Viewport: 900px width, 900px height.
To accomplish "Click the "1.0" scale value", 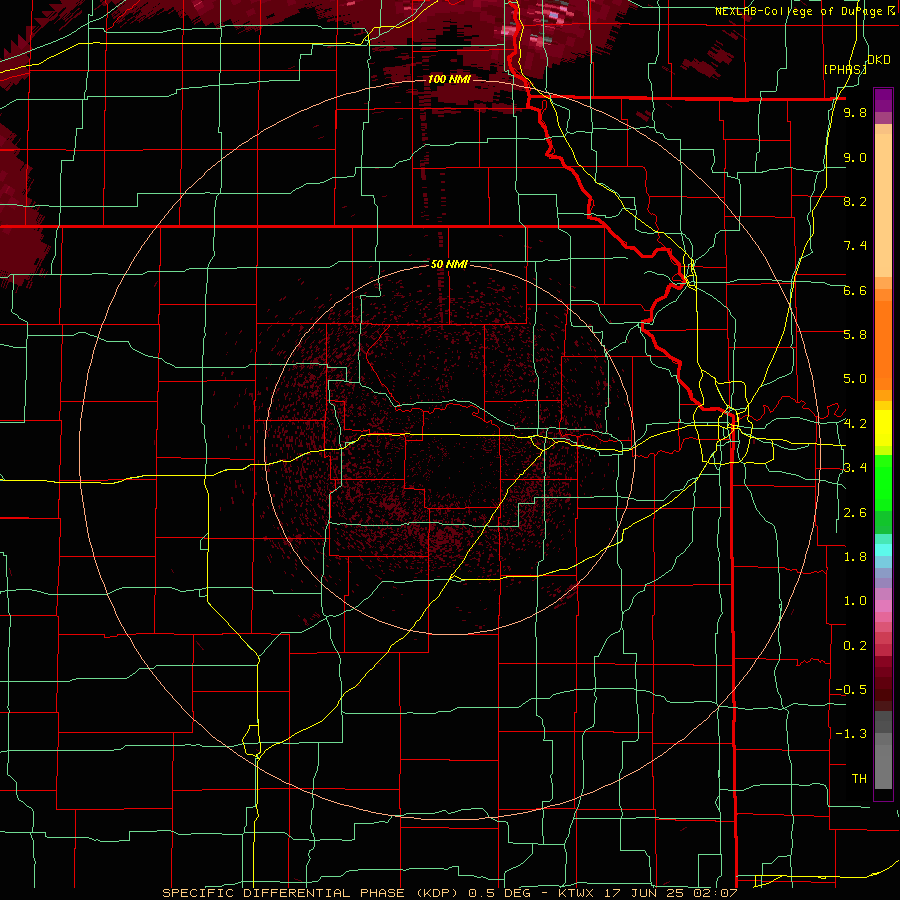I will click(x=855, y=601).
